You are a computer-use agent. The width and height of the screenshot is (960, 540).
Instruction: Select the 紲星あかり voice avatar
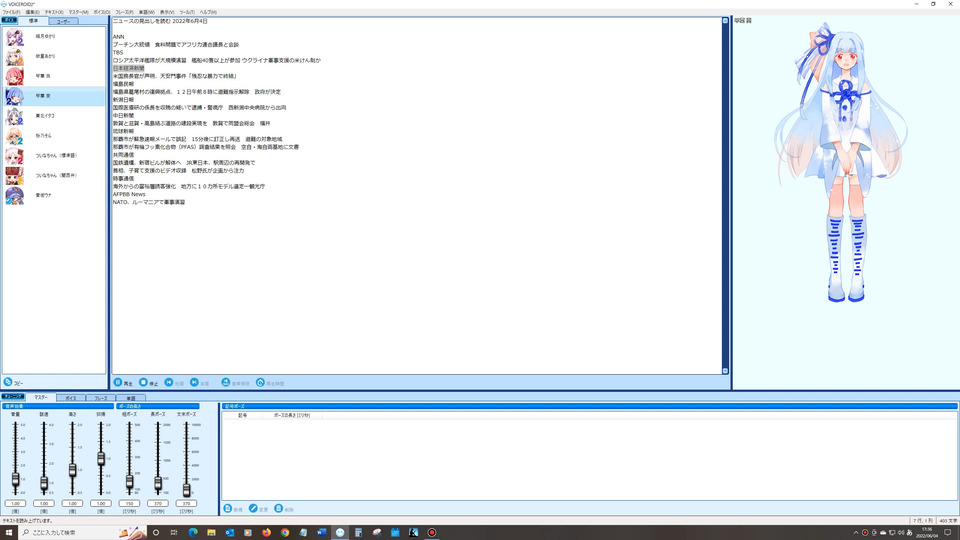pos(14,56)
